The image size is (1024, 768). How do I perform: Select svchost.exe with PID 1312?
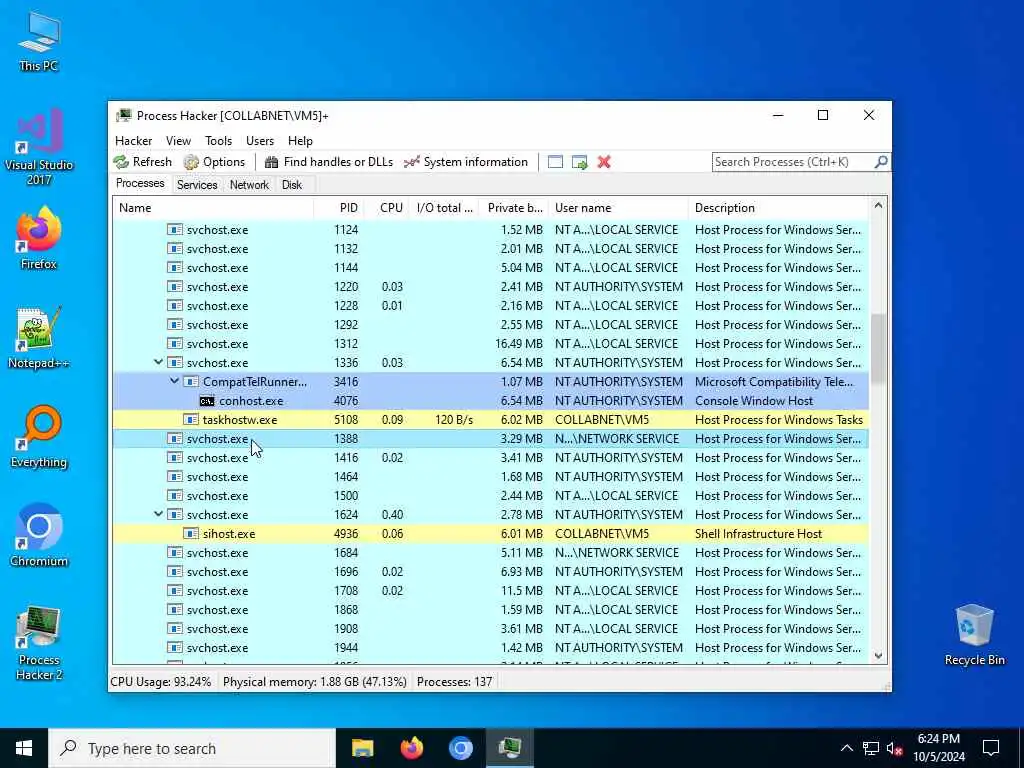[x=491, y=344]
